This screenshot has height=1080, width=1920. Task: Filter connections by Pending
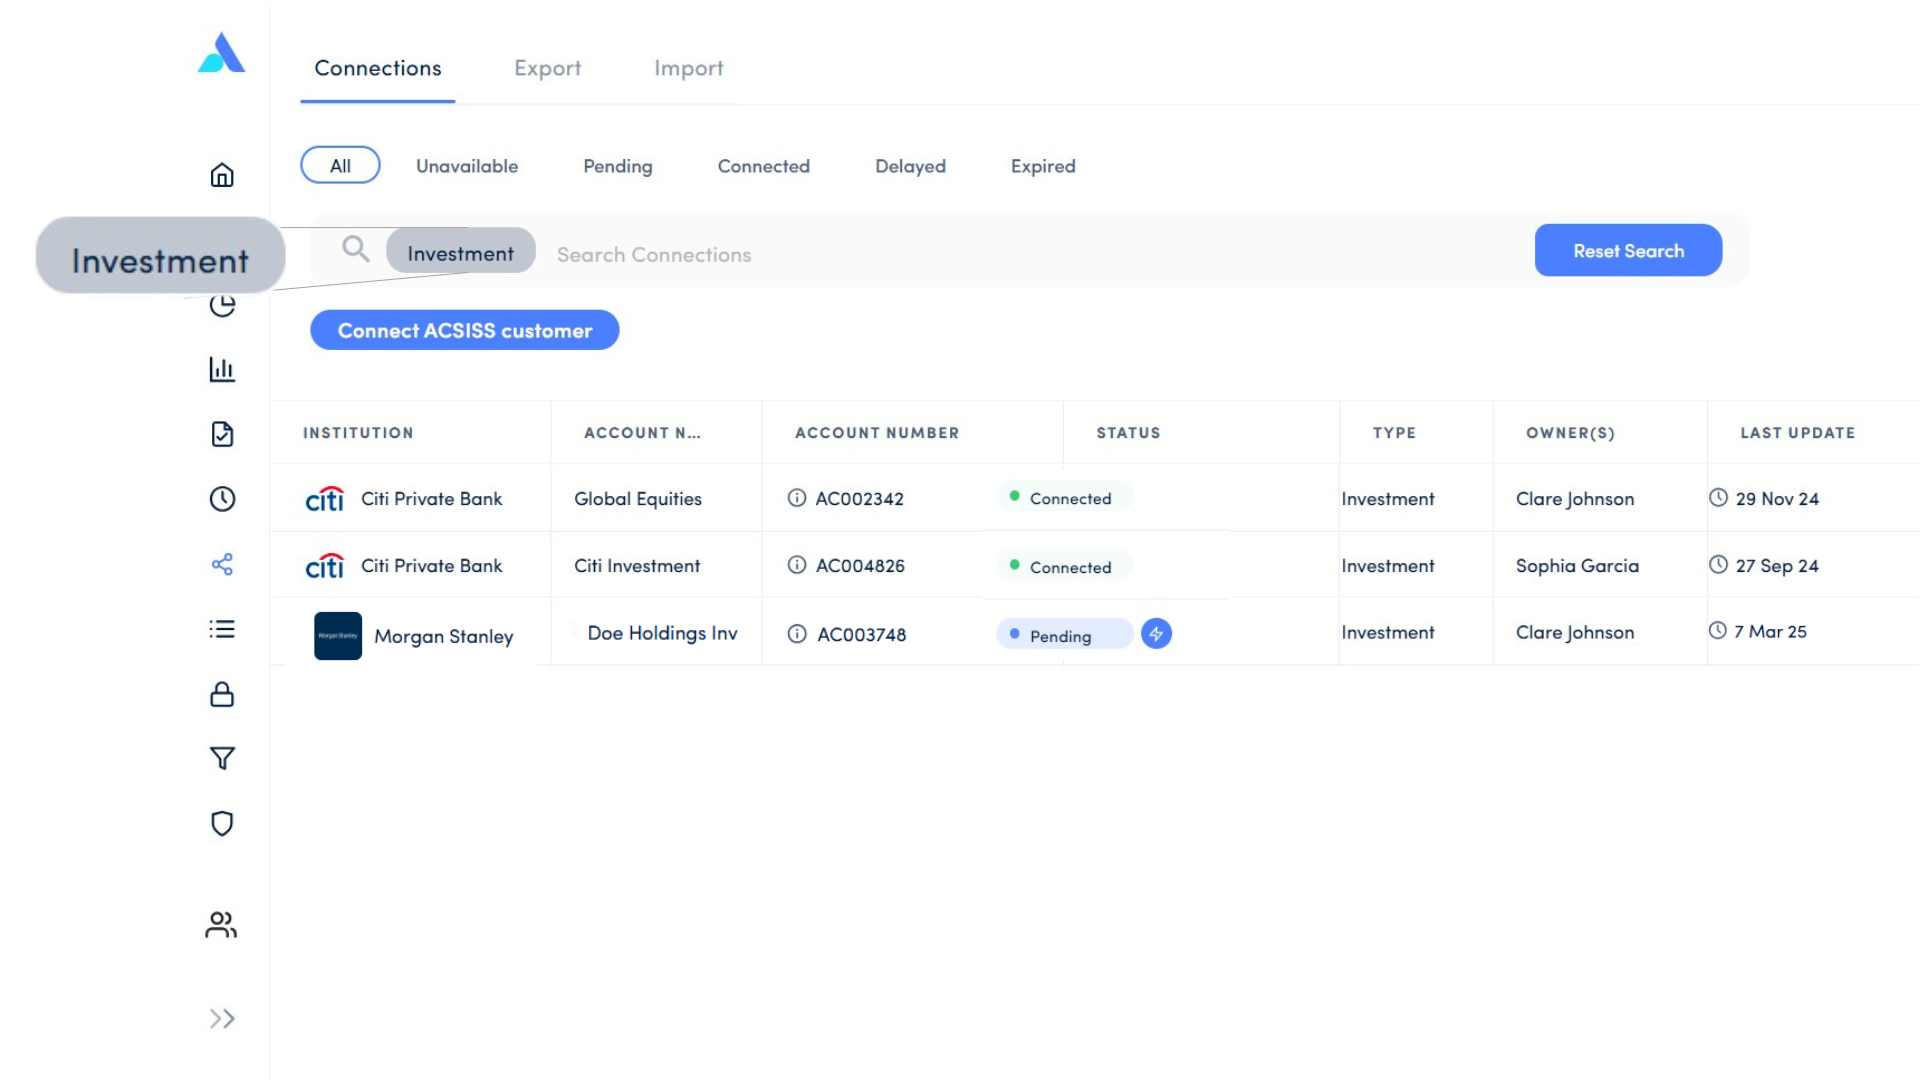617,166
